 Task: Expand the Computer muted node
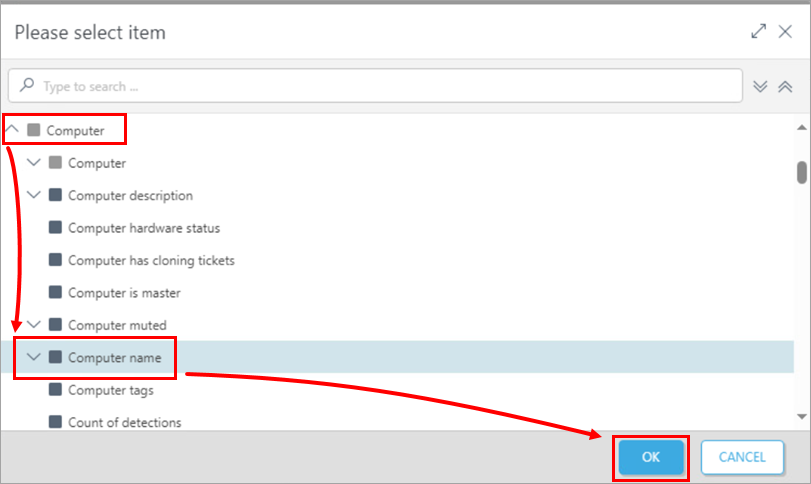coord(34,325)
